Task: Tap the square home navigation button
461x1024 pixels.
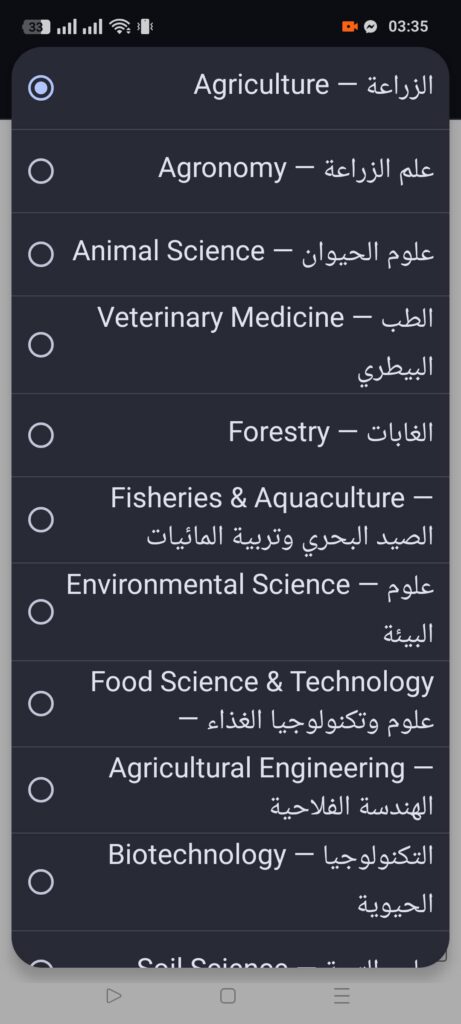Action: coord(228,995)
